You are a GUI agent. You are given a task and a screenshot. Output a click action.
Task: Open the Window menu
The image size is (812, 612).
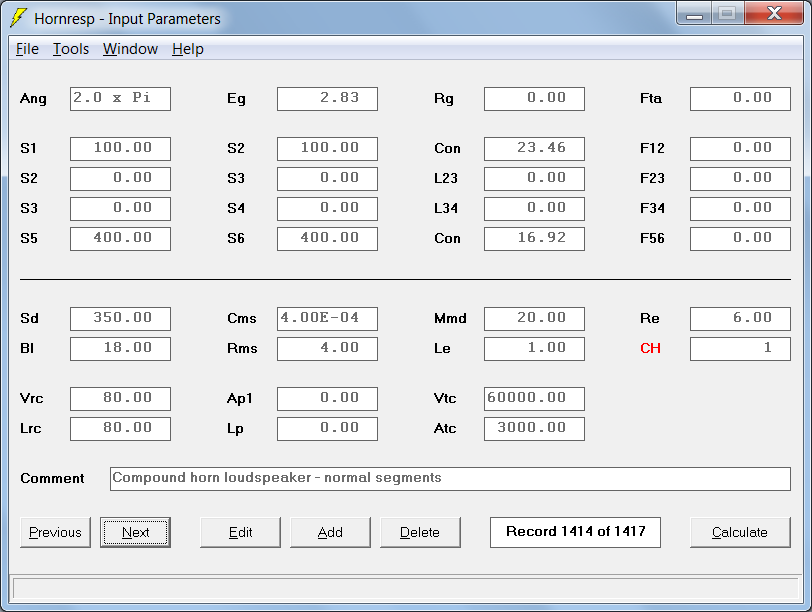[130, 49]
